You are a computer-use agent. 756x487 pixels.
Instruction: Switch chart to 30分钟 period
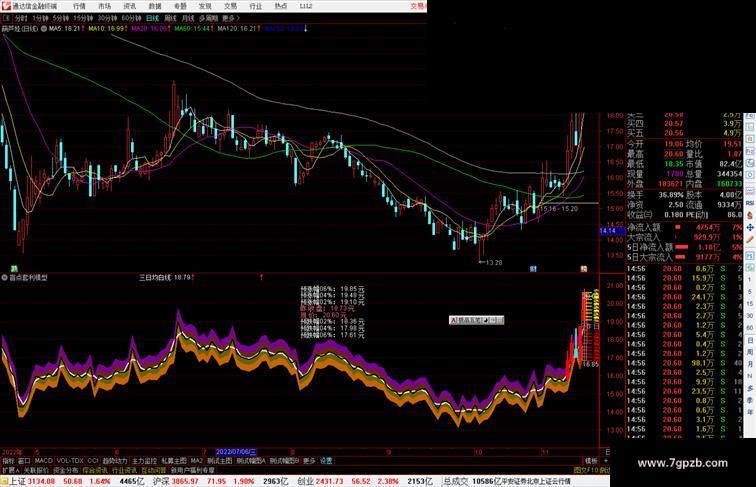(107, 18)
